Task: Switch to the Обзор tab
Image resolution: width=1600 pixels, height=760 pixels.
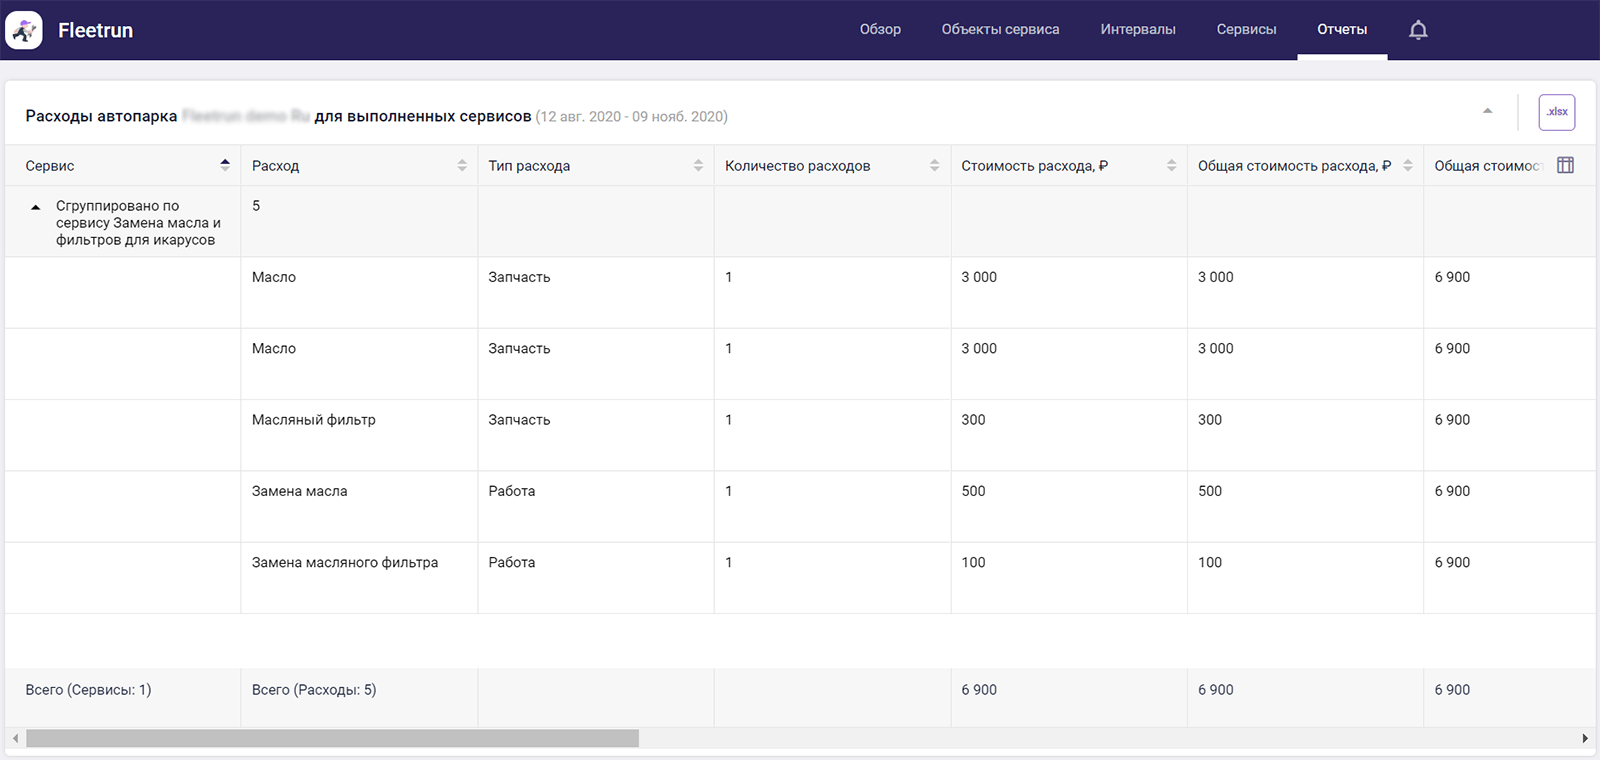Action: [x=880, y=29]
